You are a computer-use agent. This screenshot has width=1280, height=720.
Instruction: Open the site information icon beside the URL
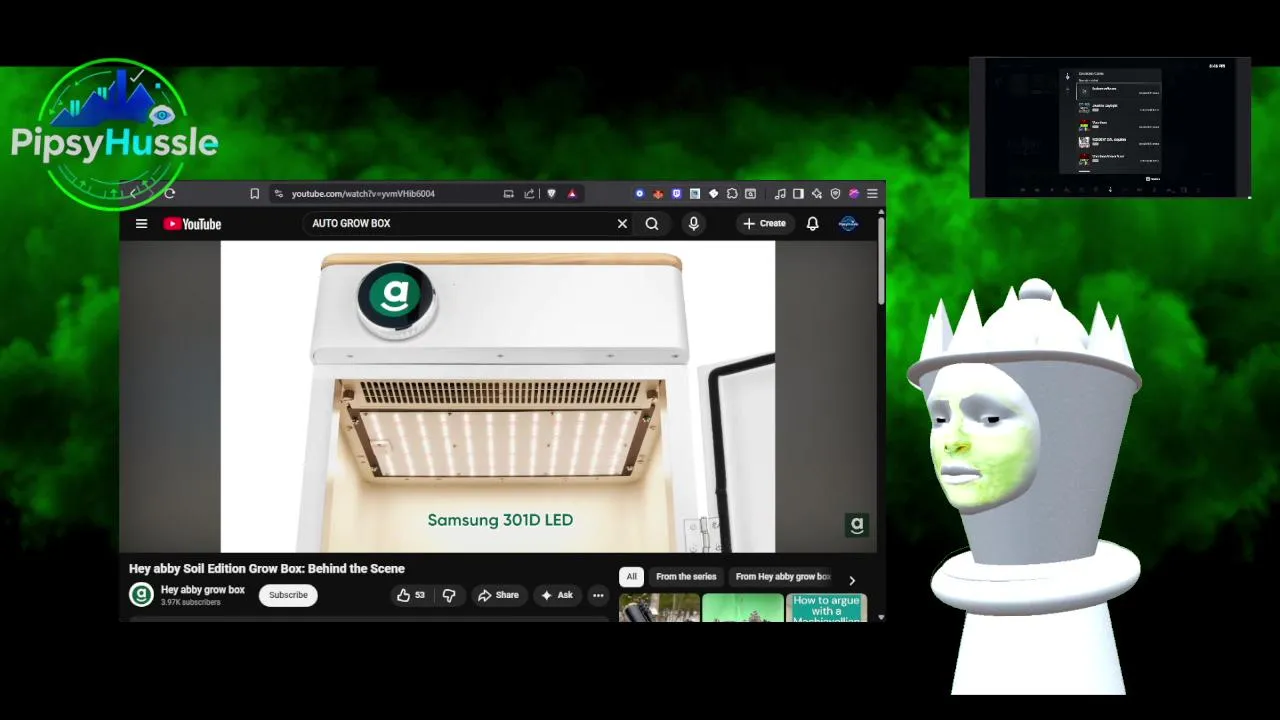(x=278, y=194)
